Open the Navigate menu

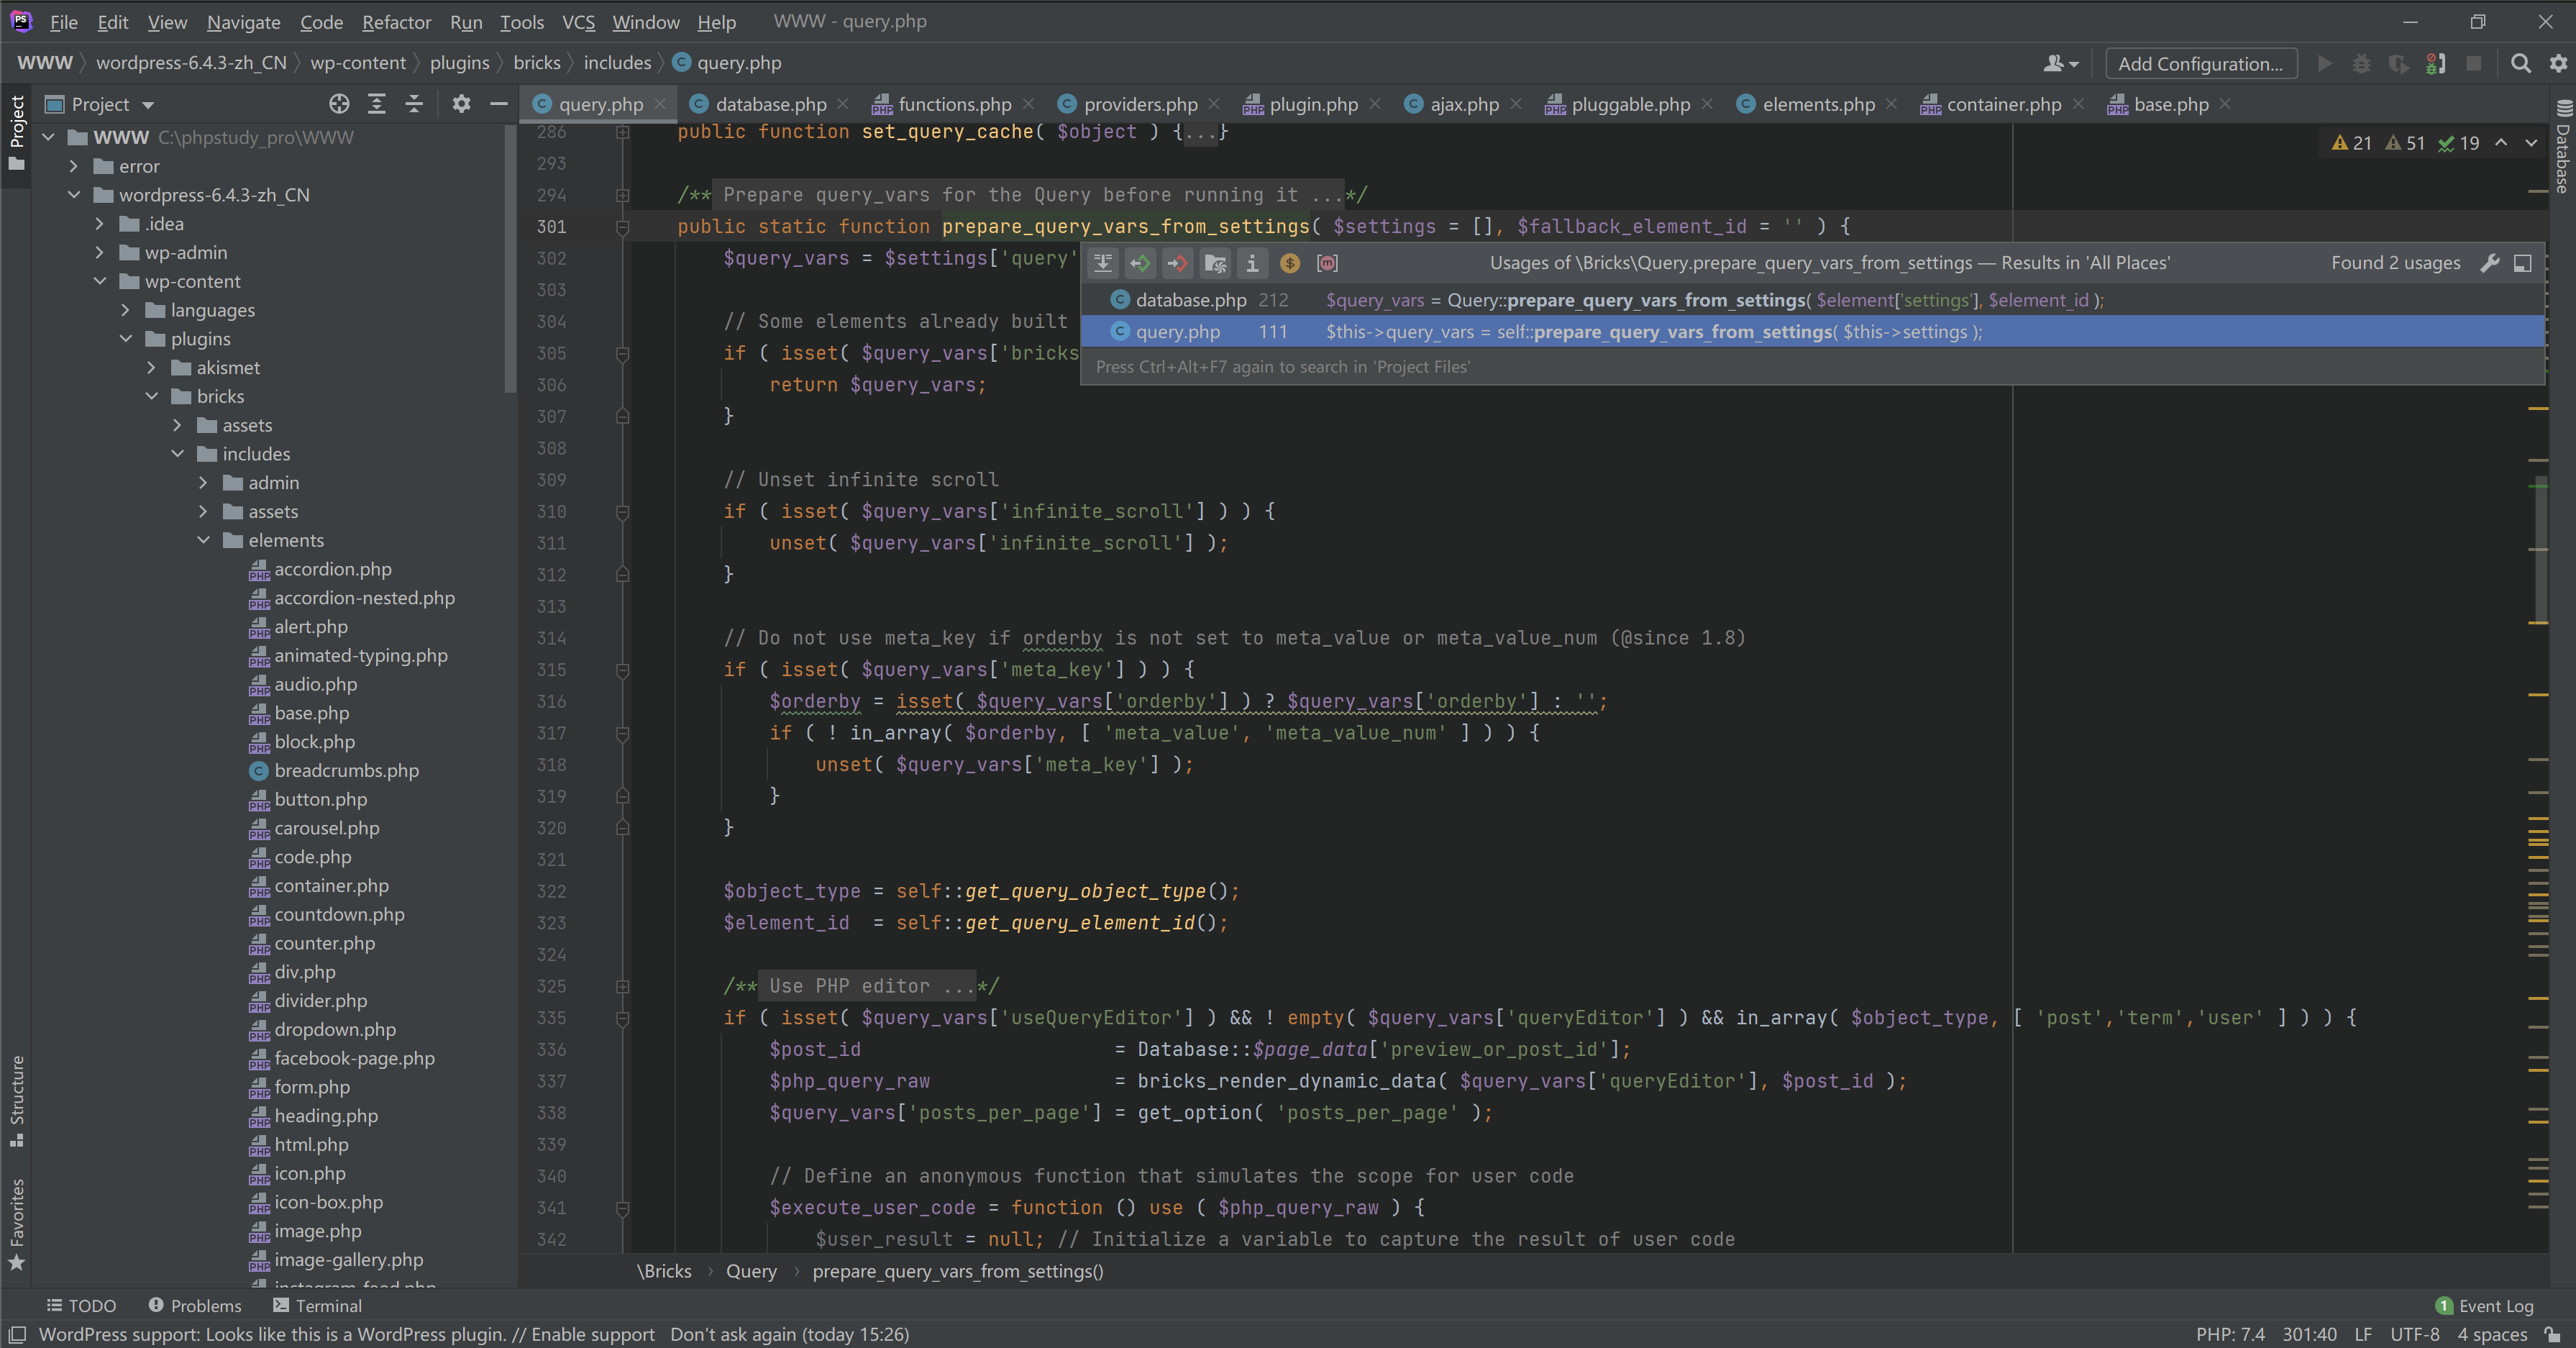(243, 21)
